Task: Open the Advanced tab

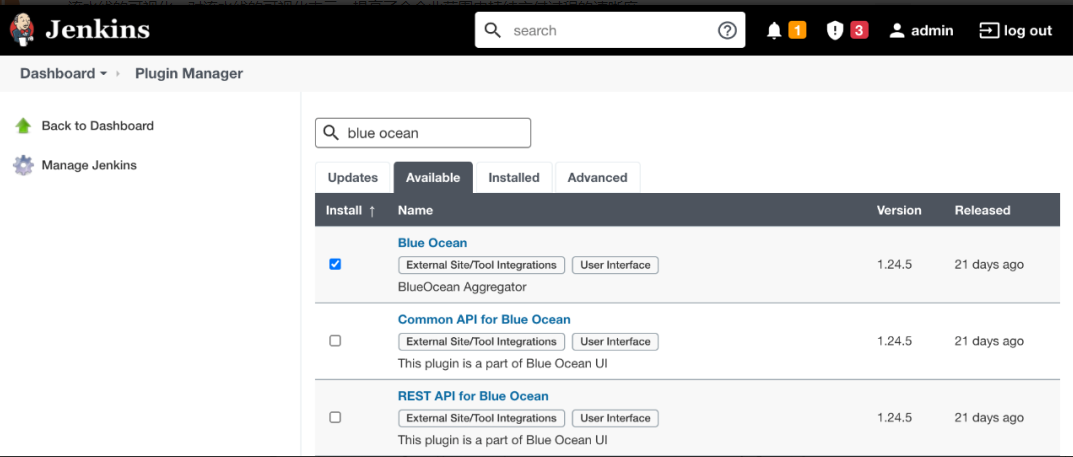Action: coord(597,178)
